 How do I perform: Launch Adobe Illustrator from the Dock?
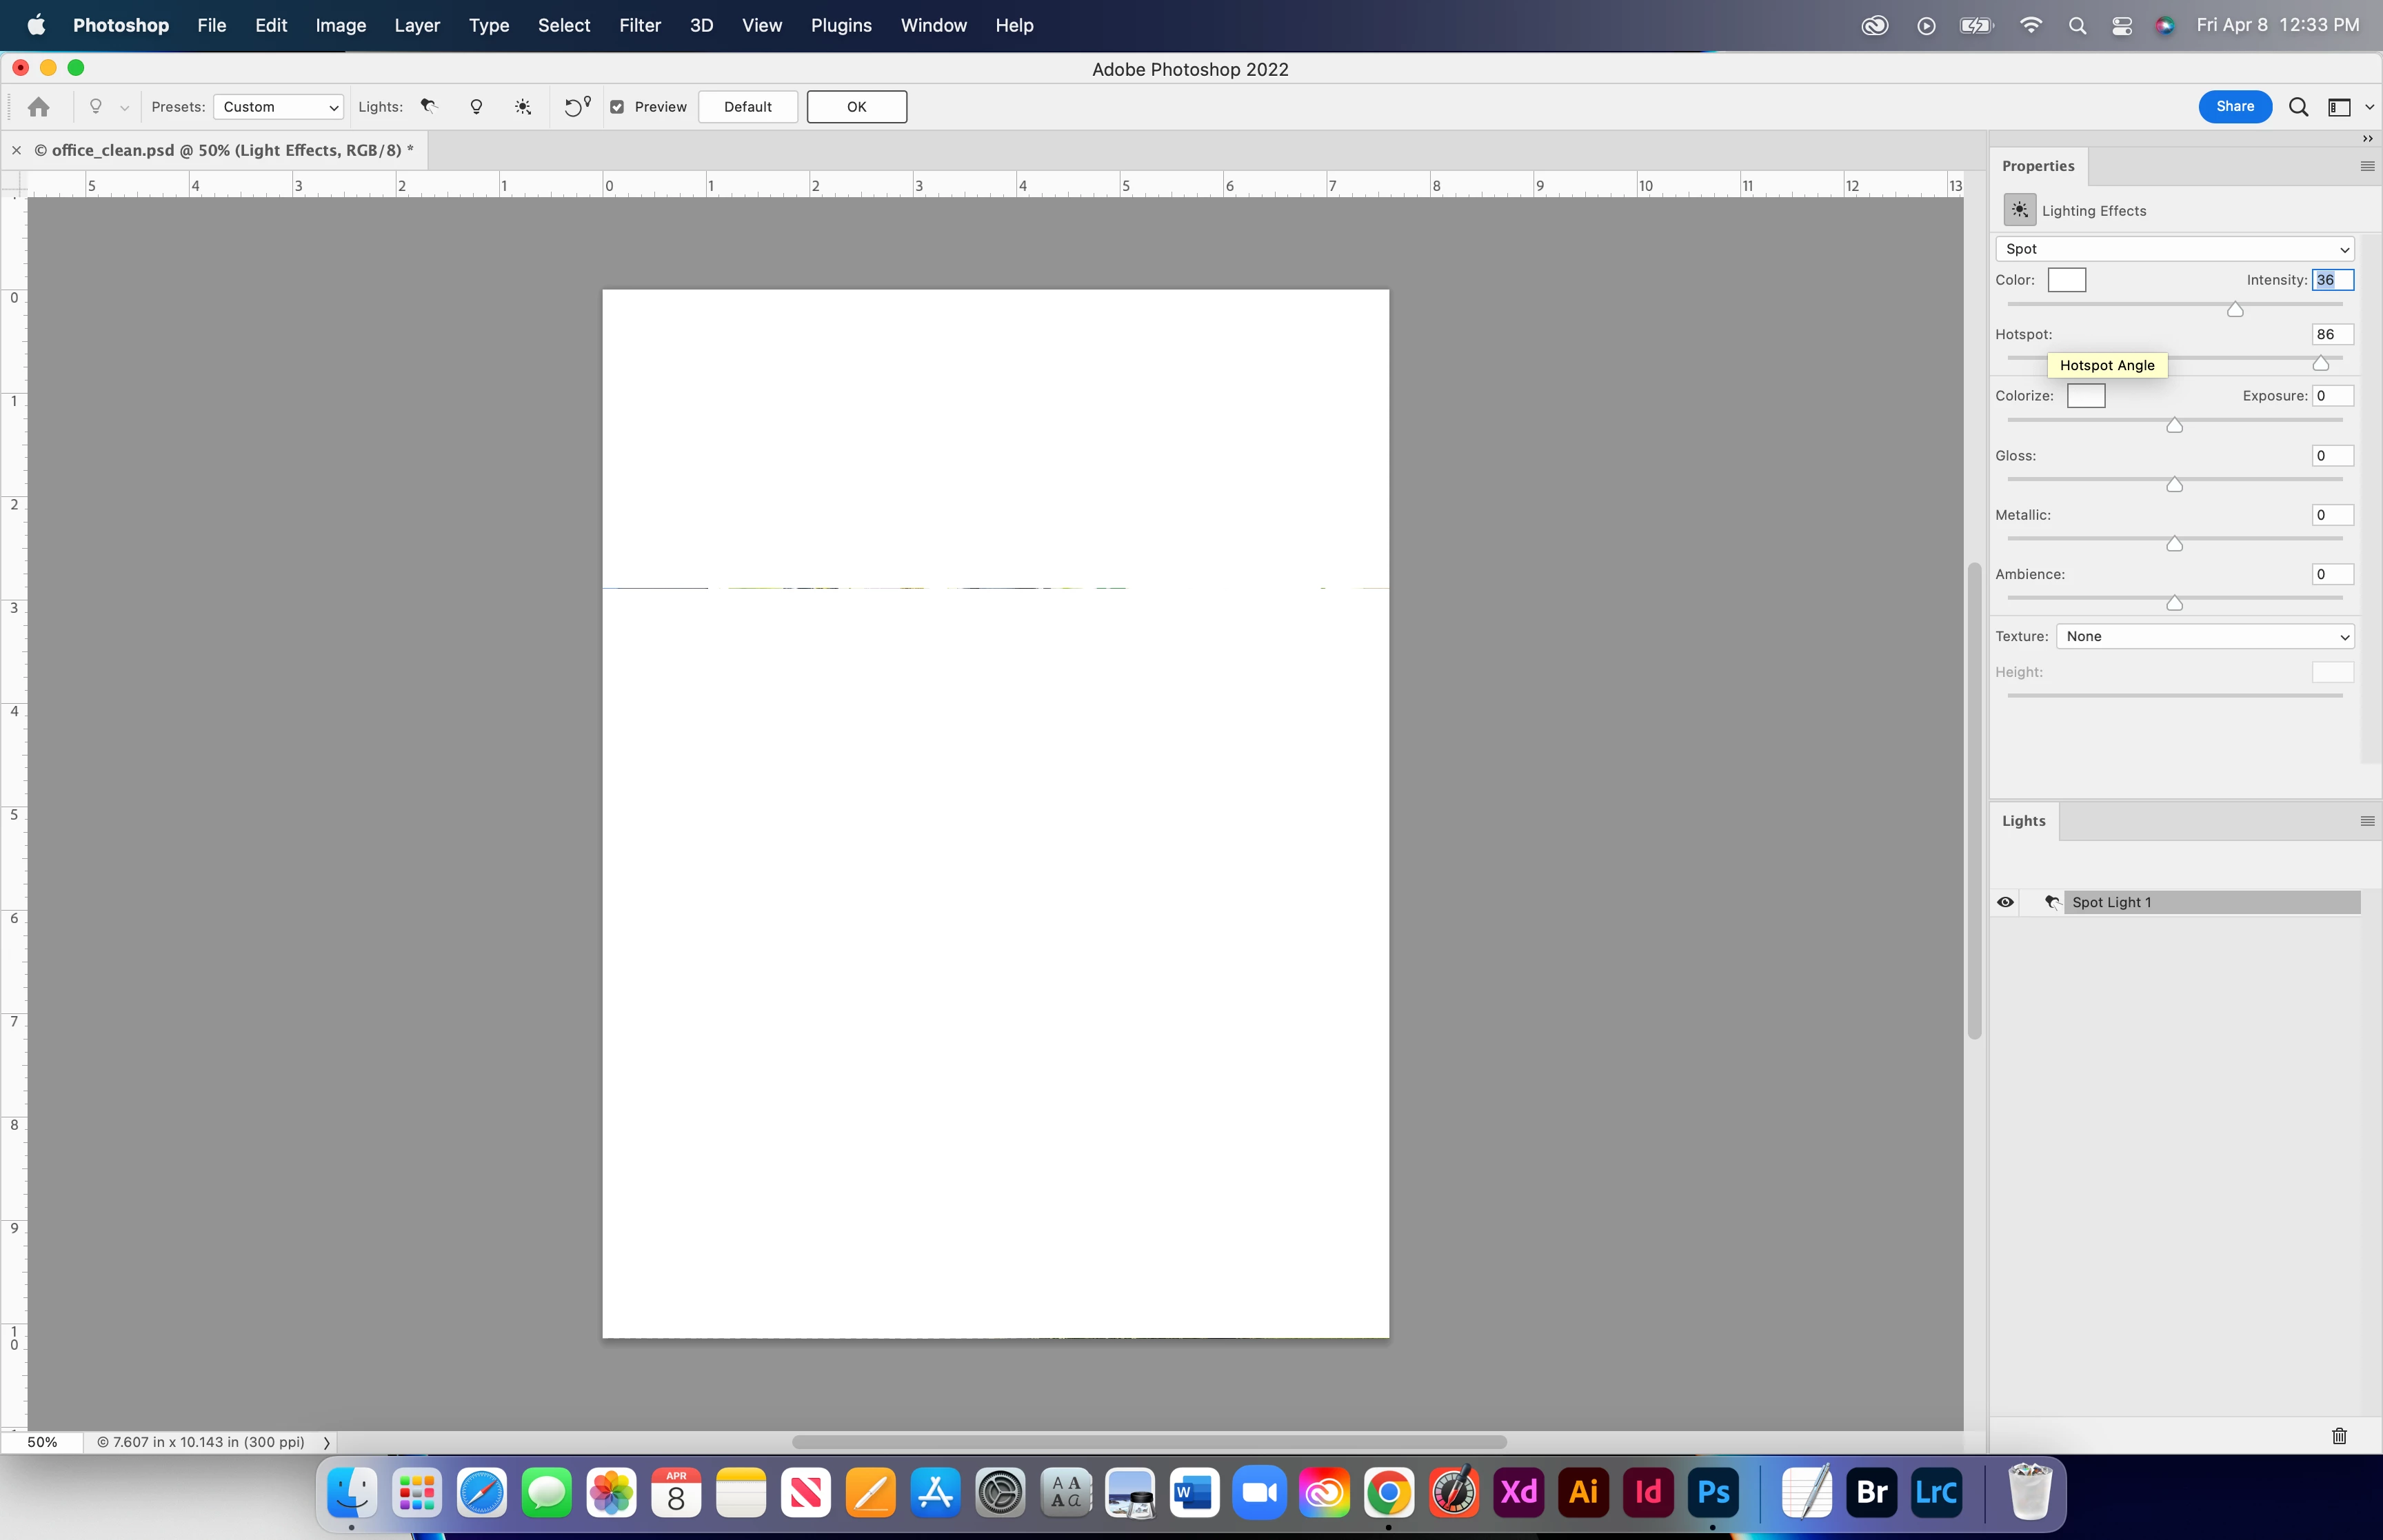(1583, 1492)
